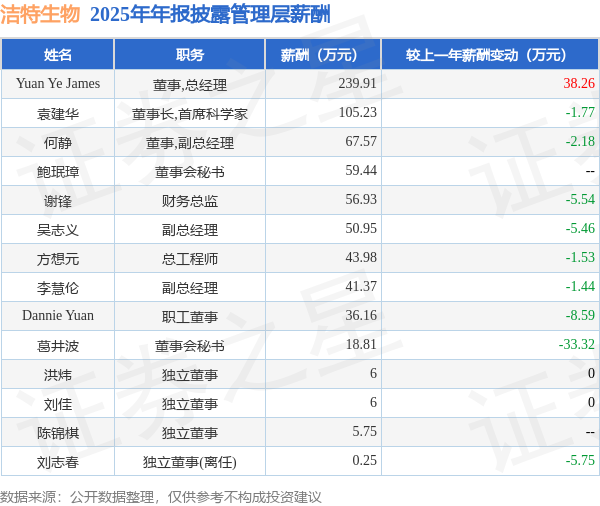The height and width of the screenshot is (506, 600).
Task: Click change value -33.32
Action: [577, 345]
